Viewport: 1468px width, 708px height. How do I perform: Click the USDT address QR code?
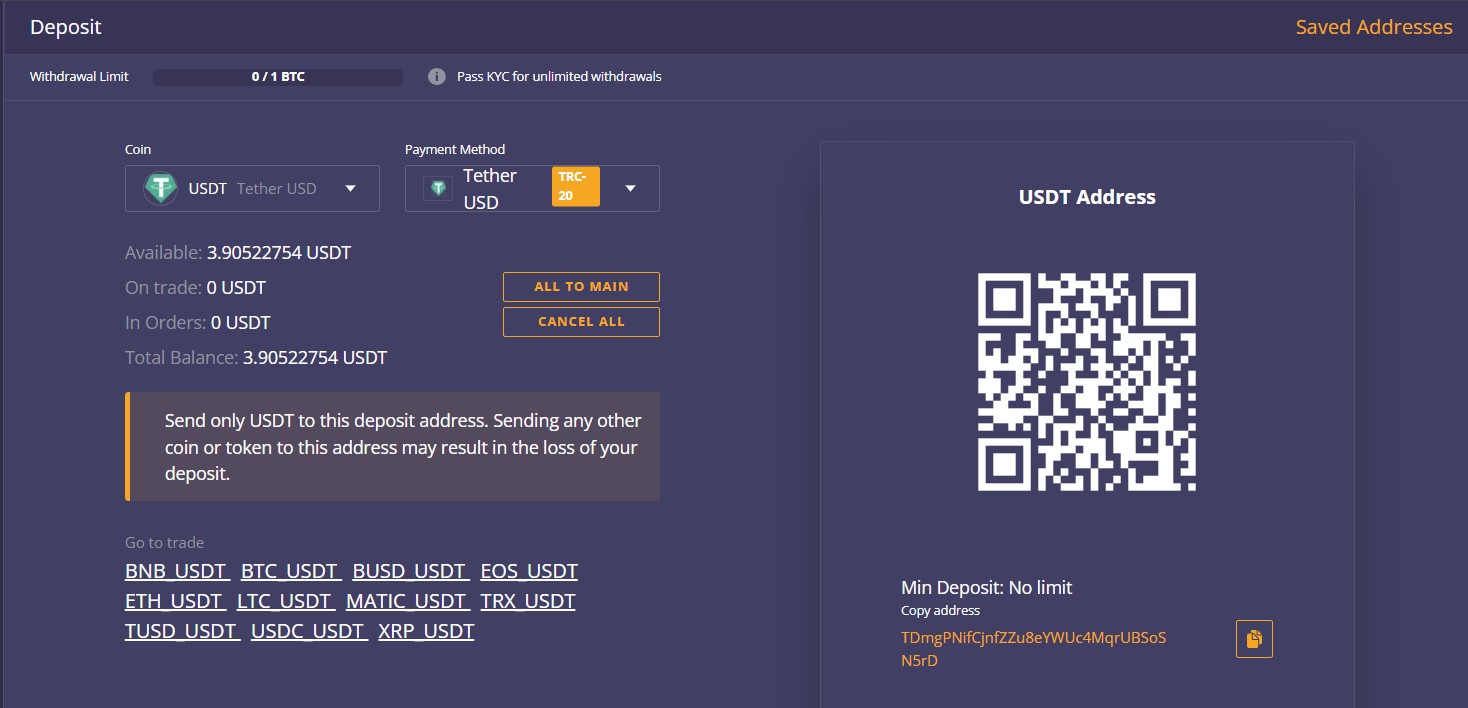coord(1087,382)
